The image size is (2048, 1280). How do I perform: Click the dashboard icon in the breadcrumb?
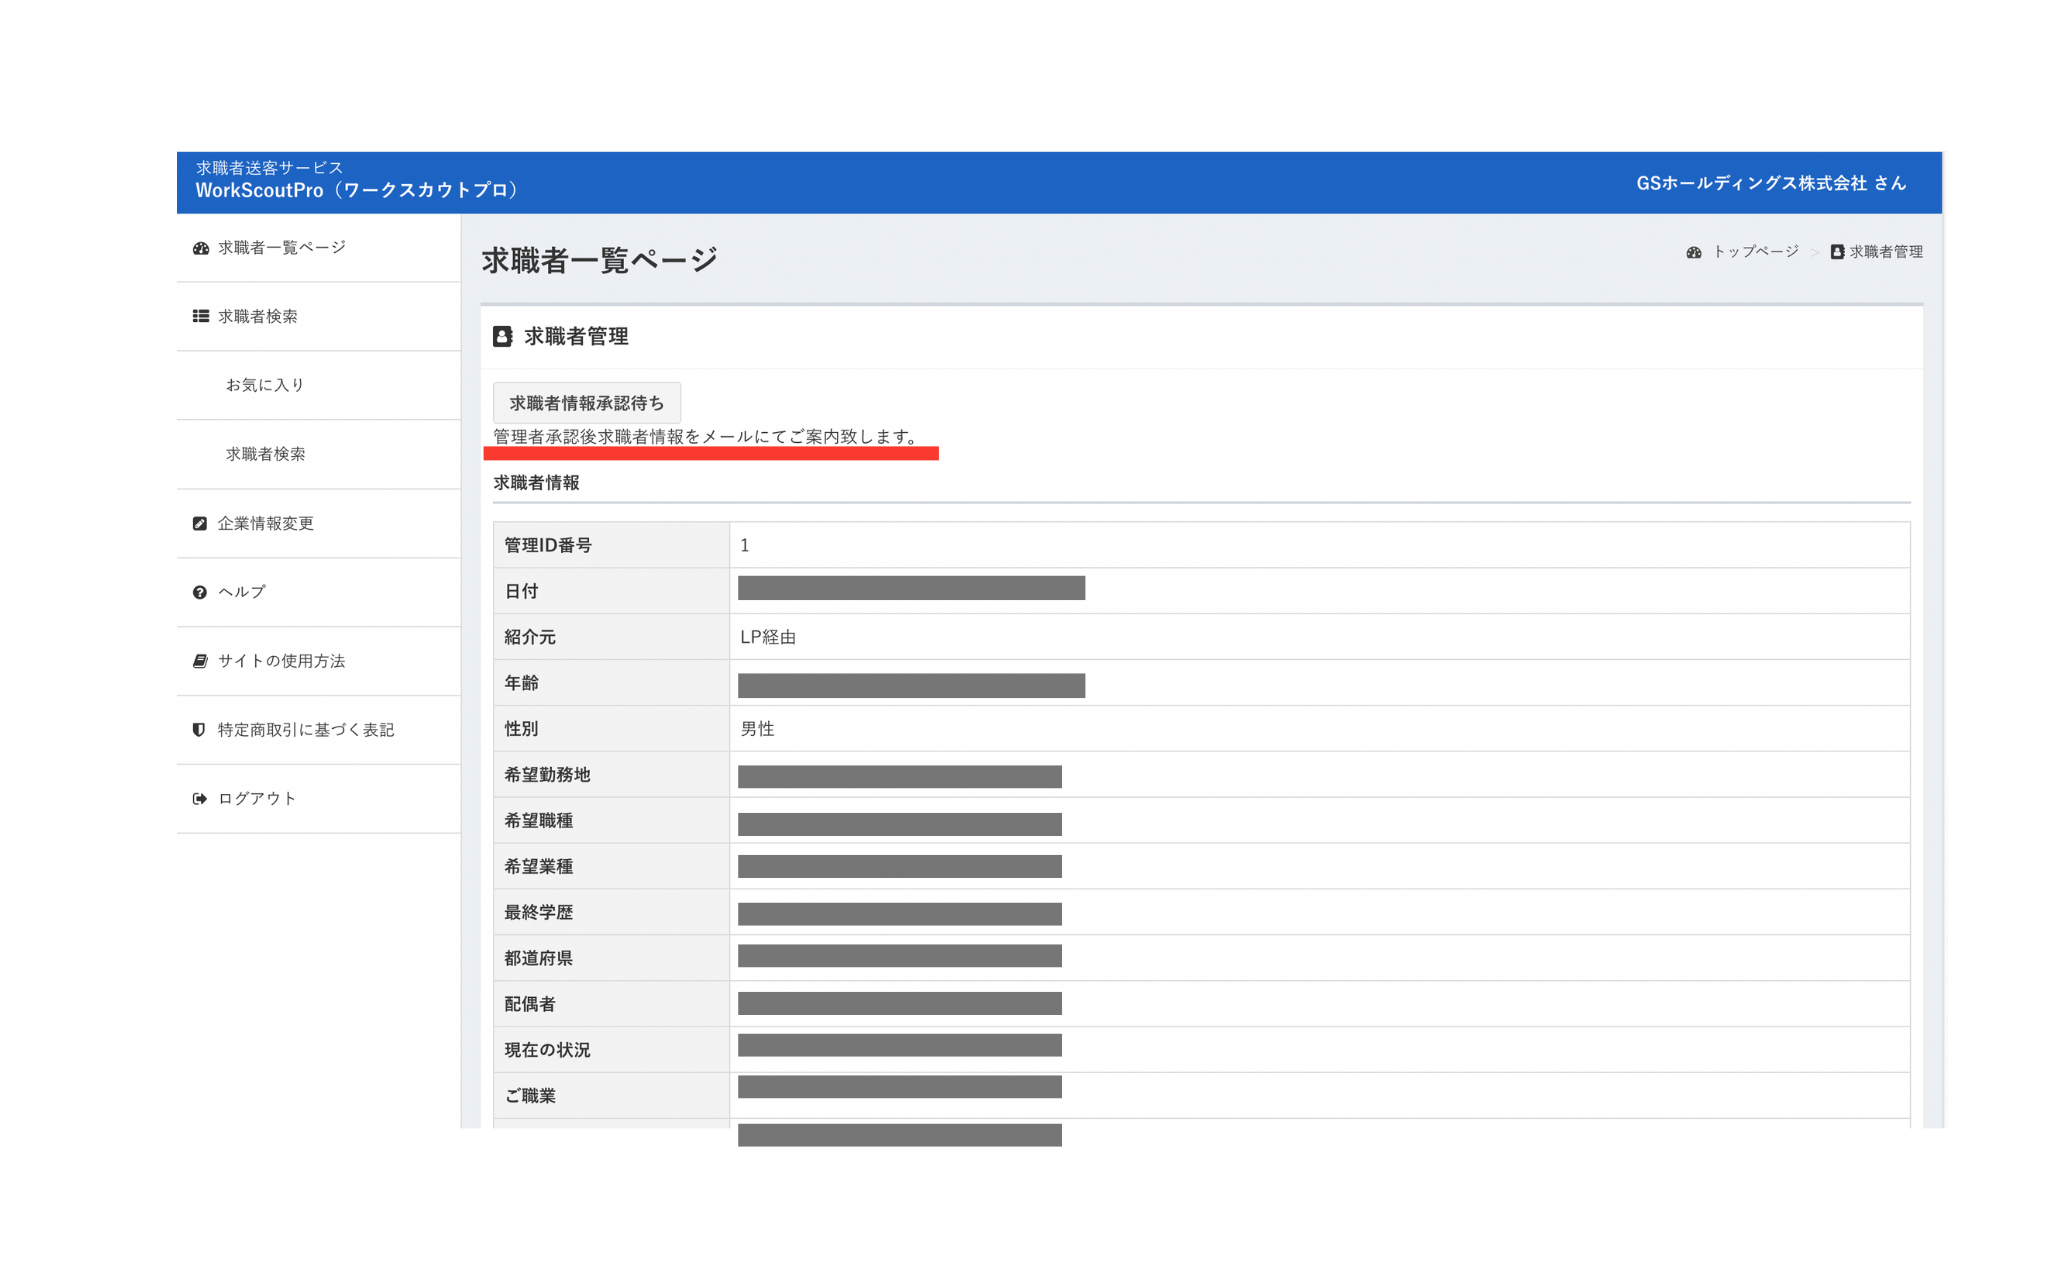point(1693,252)
